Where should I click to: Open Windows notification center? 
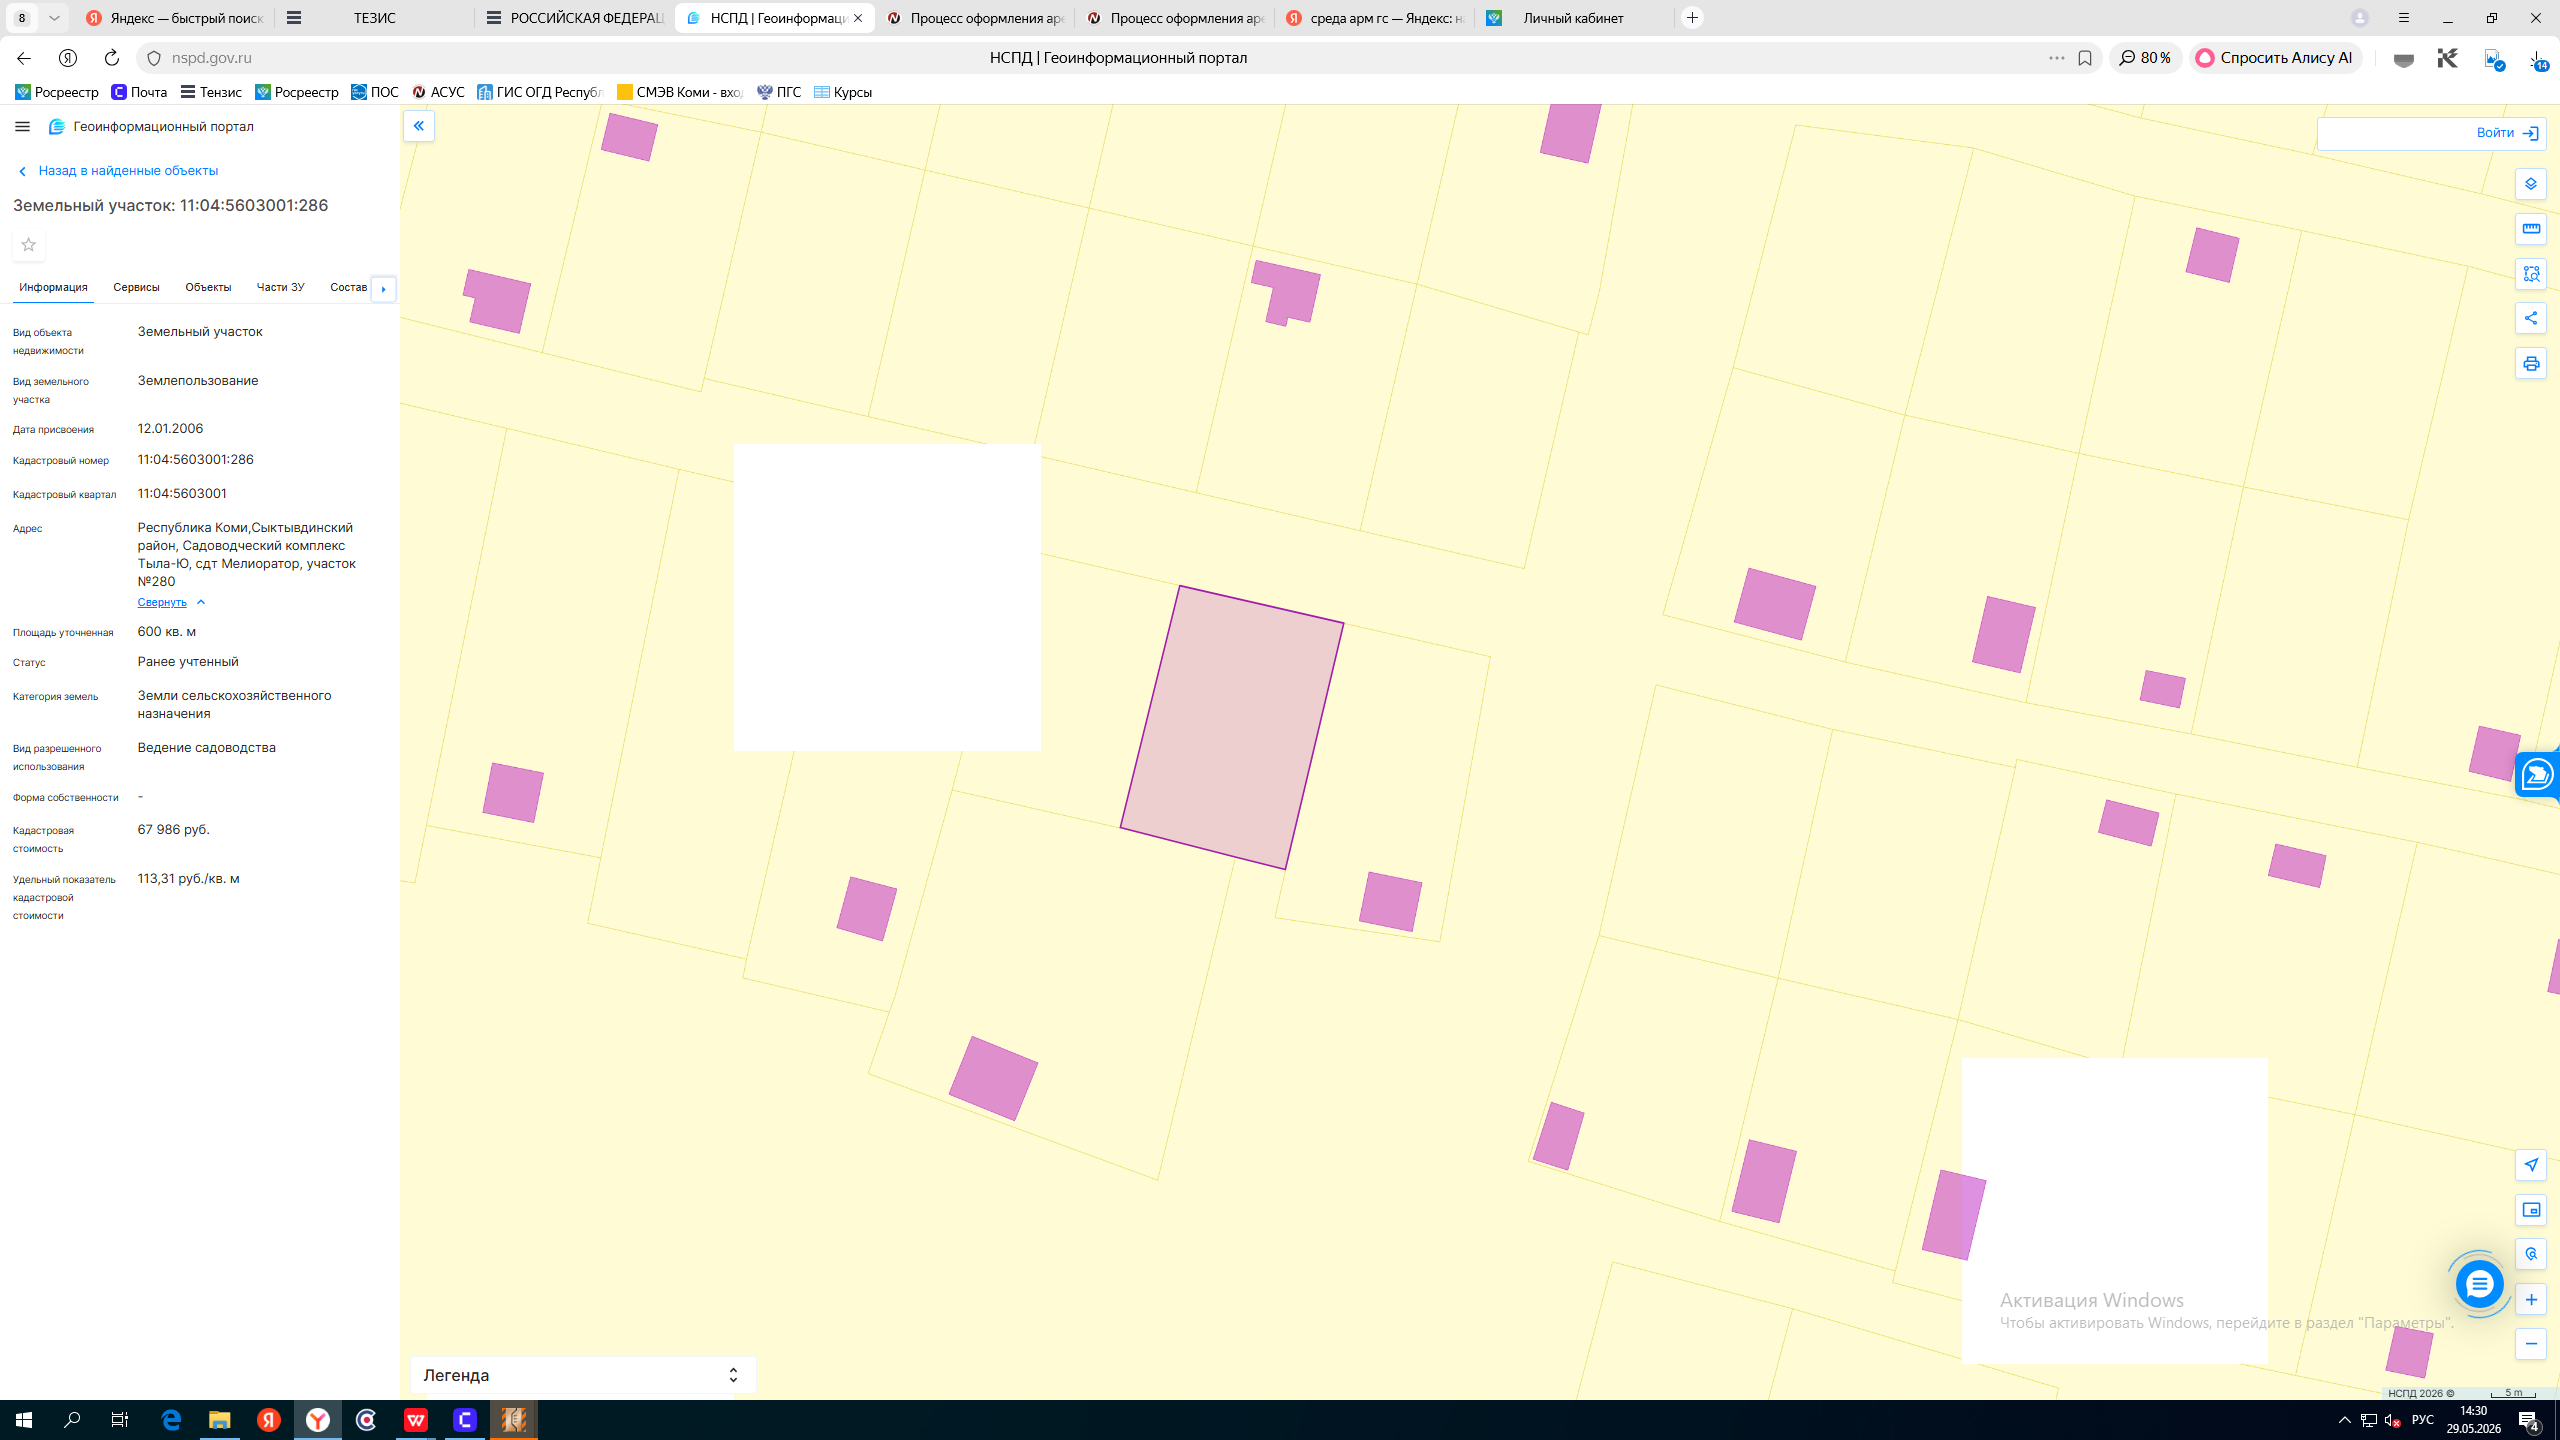coord(2529,1420)
